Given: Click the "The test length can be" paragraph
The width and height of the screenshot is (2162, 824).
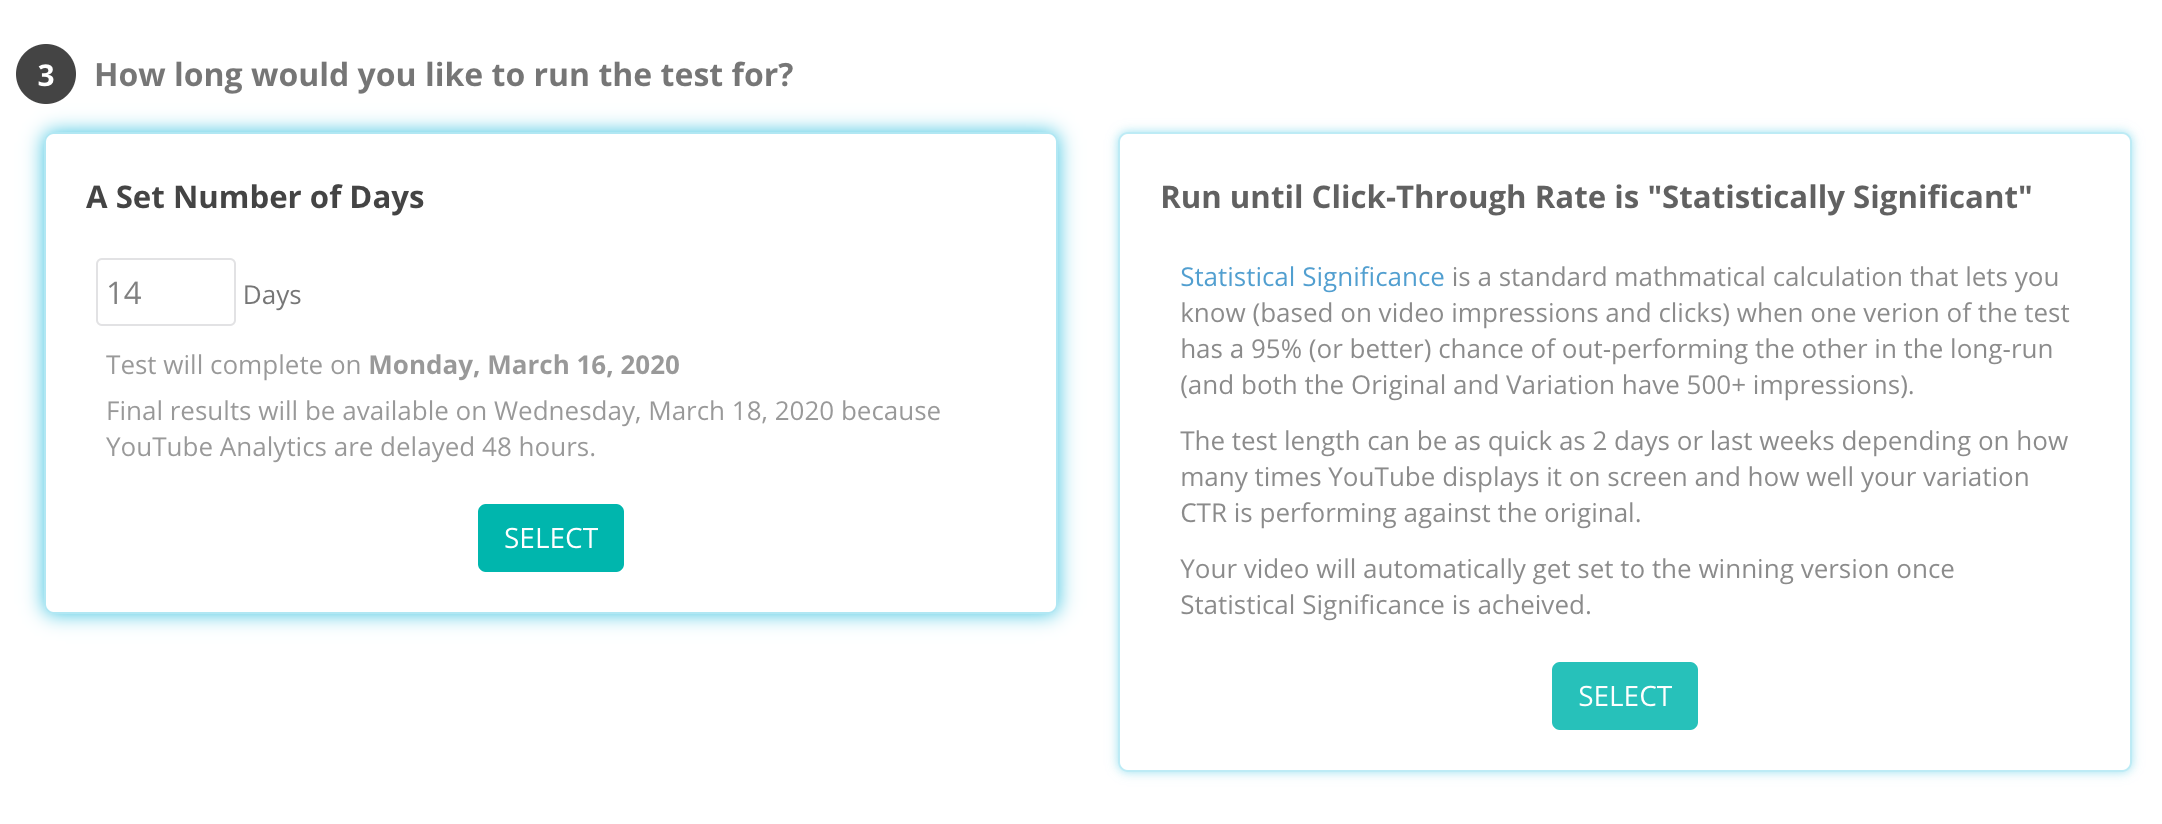Looking at the screenshot, I should (1623, 441).
